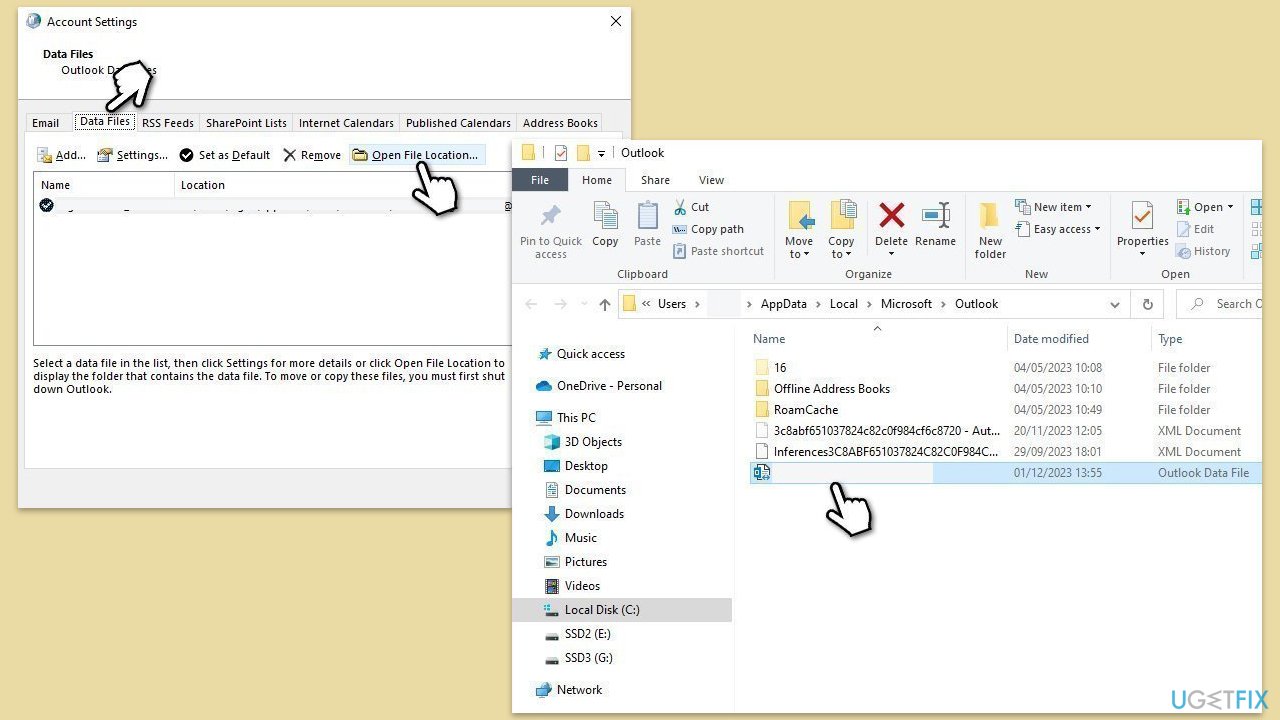Remove the selected data file
This screenshot has width=1280, height=720.
point(312,155)
